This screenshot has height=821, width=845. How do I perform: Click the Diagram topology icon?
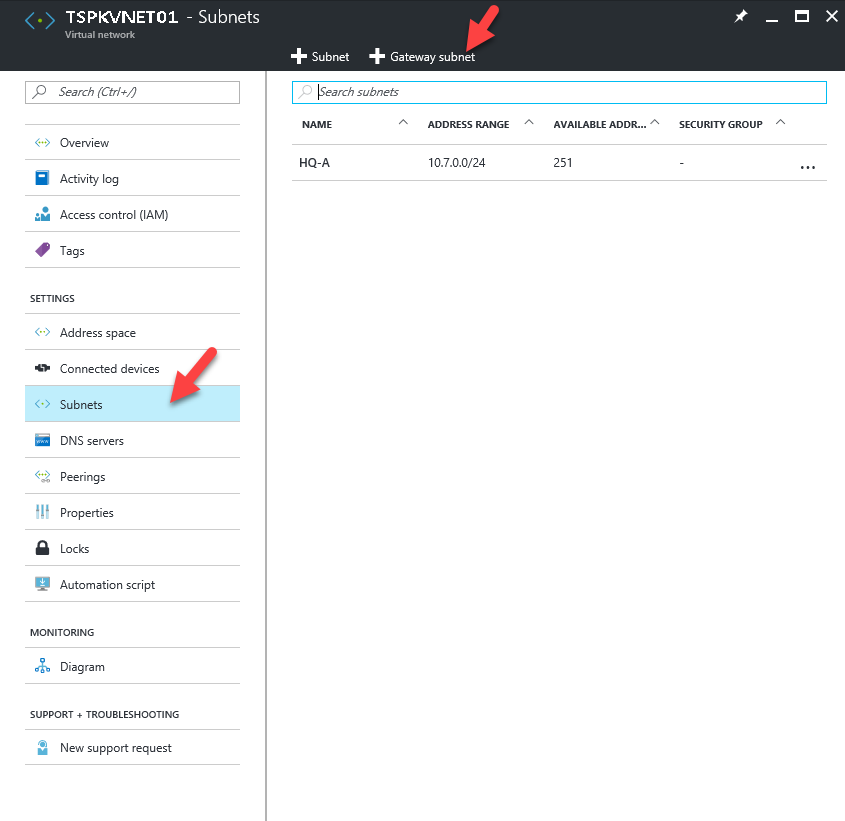point(43,666)
